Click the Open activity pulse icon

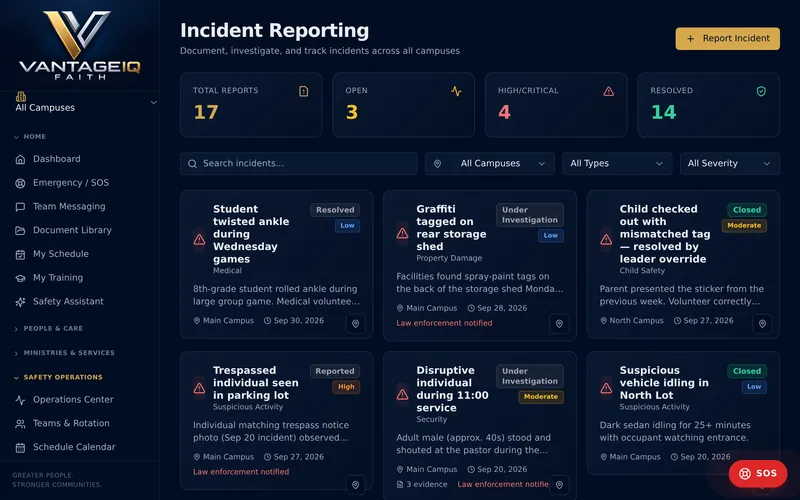tap(456, 91)
